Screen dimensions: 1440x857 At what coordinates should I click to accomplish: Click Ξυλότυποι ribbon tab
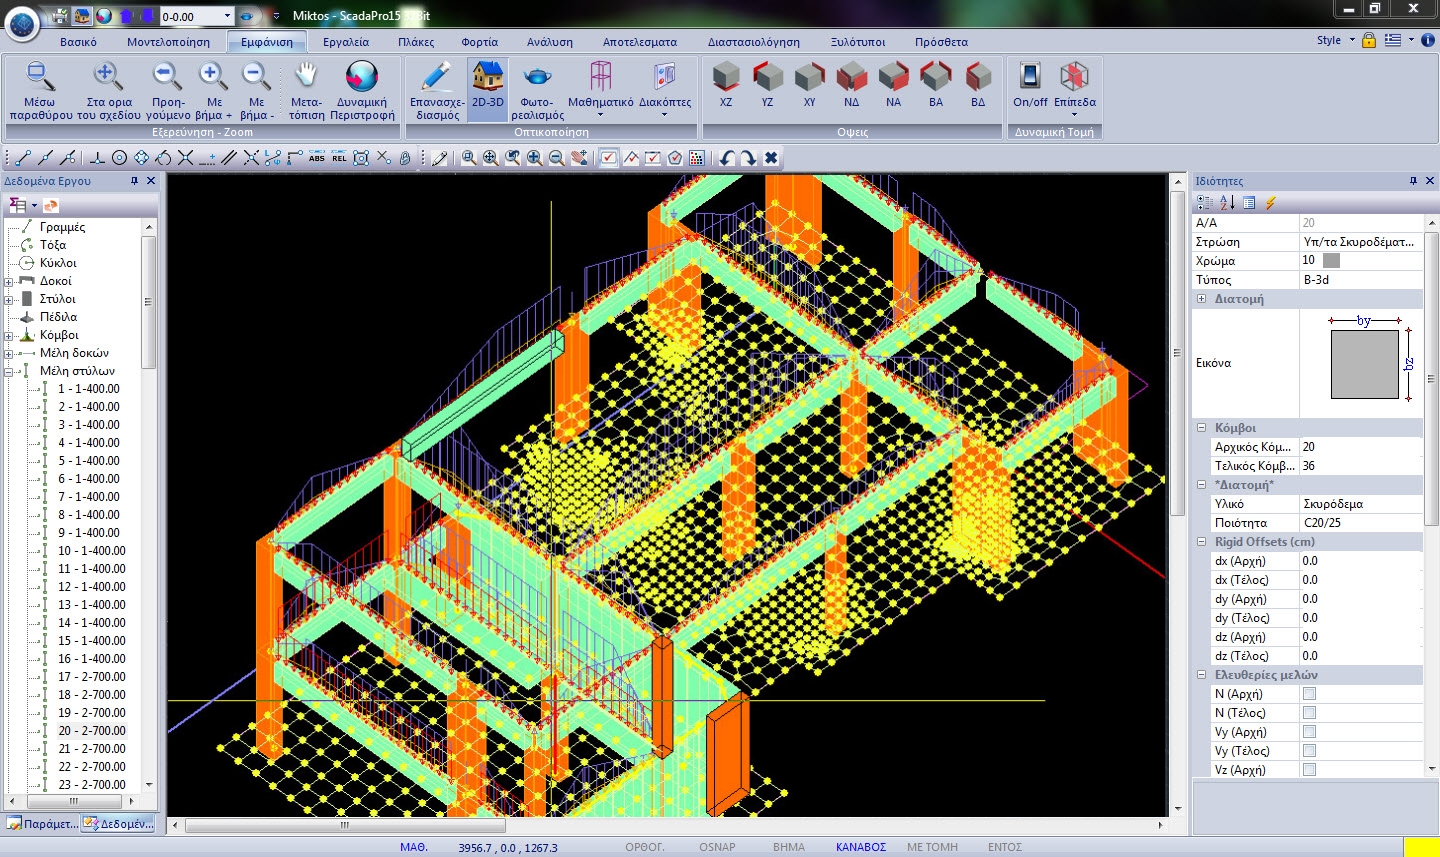point(858,42)
